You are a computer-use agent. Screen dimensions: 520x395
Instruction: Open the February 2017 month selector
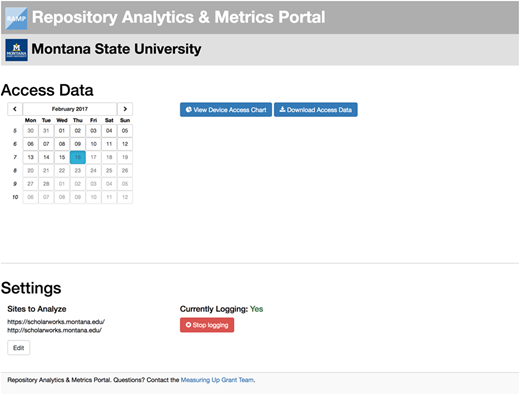click(70, 109)
